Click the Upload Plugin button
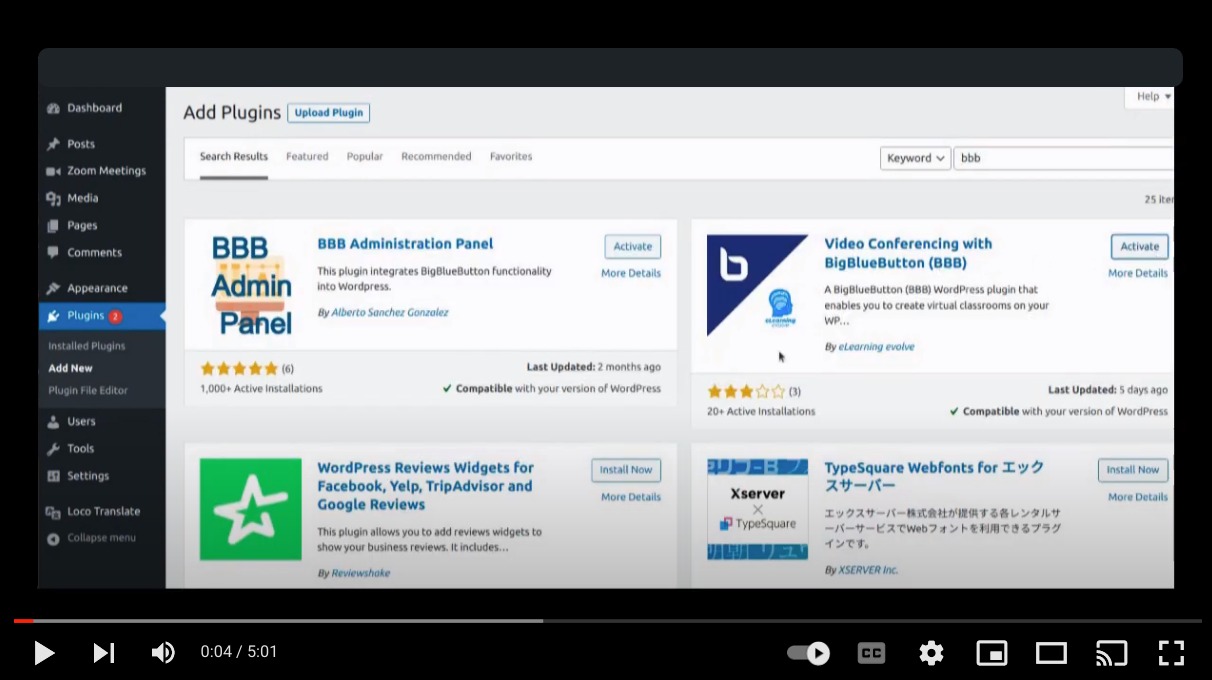 coord(328,113)
